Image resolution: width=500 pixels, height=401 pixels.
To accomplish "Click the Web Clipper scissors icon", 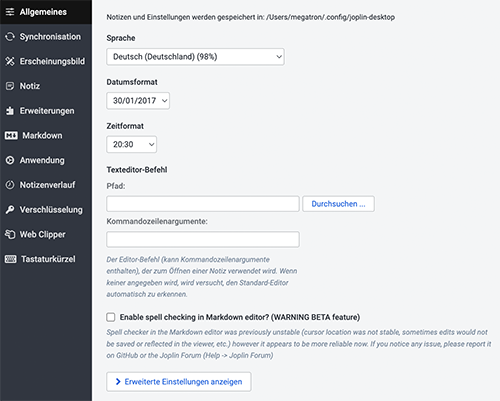I will tap(10, 234).
